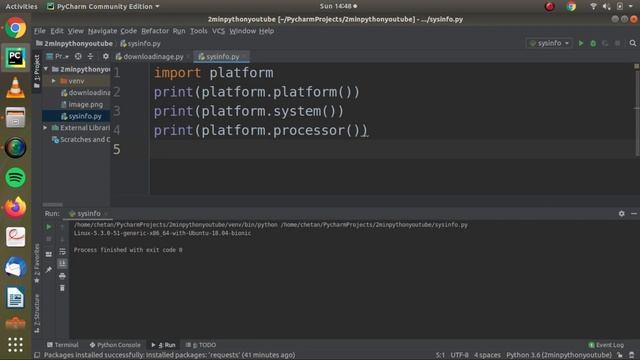
Task: Clear run output with the trash icon
Action: tap(62, 288)
